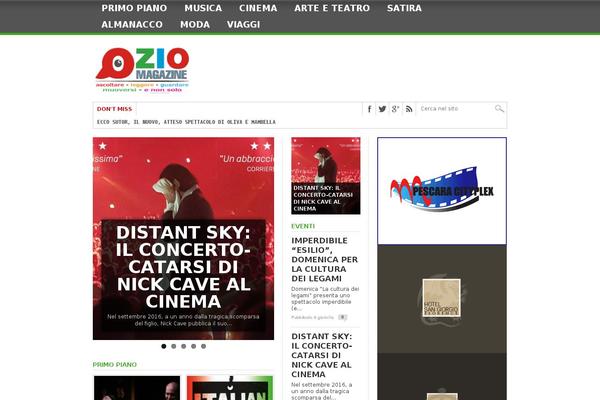Open the Arte e Teatro menu item
This screenshot has width=600, height=400.
click(x=332, y=8)
